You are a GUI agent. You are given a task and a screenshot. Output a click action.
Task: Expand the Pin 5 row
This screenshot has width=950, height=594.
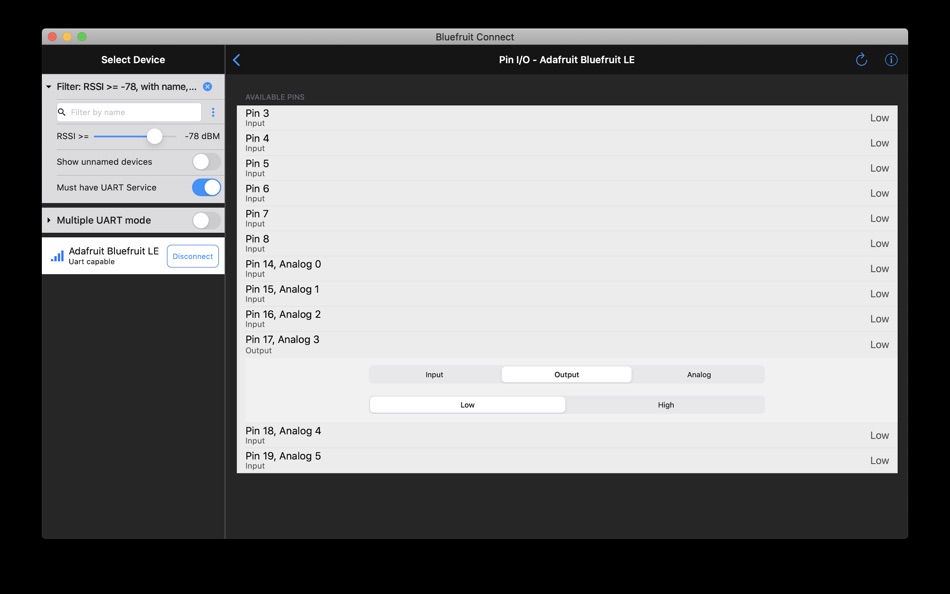567,169
